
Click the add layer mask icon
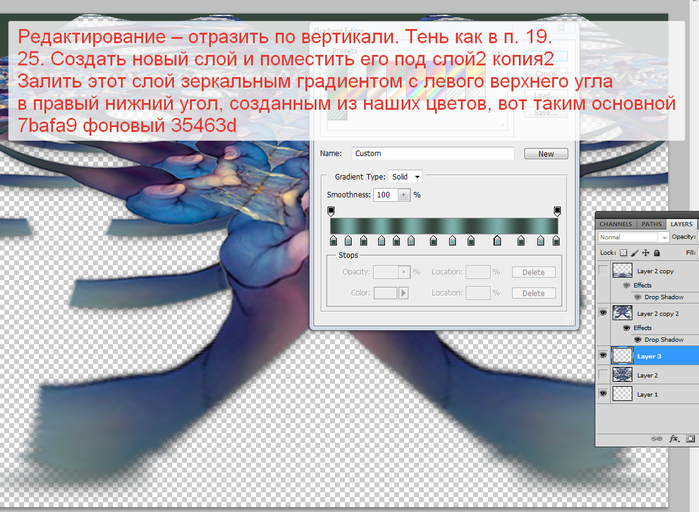[x=691, y=439]
